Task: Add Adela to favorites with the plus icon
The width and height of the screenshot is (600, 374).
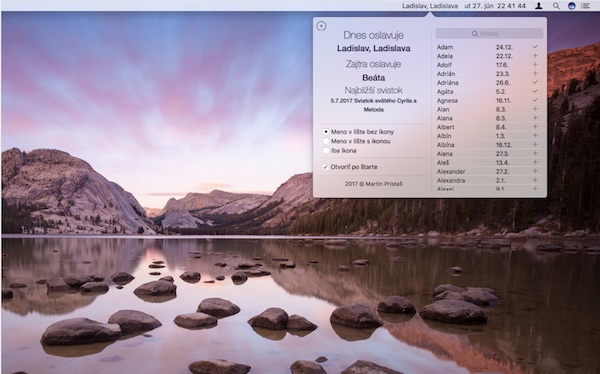Action: (535, 56)
